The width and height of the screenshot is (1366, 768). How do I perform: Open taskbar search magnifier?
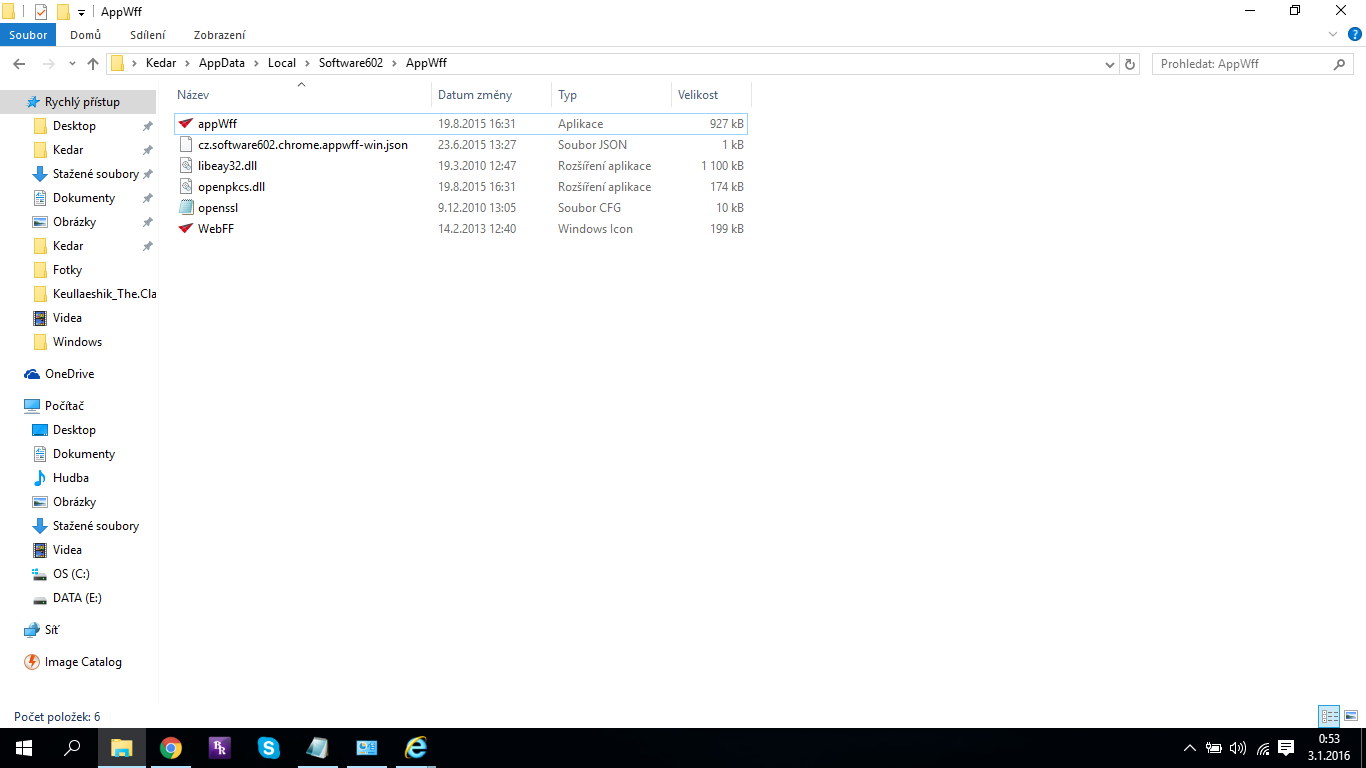(72, 748)
